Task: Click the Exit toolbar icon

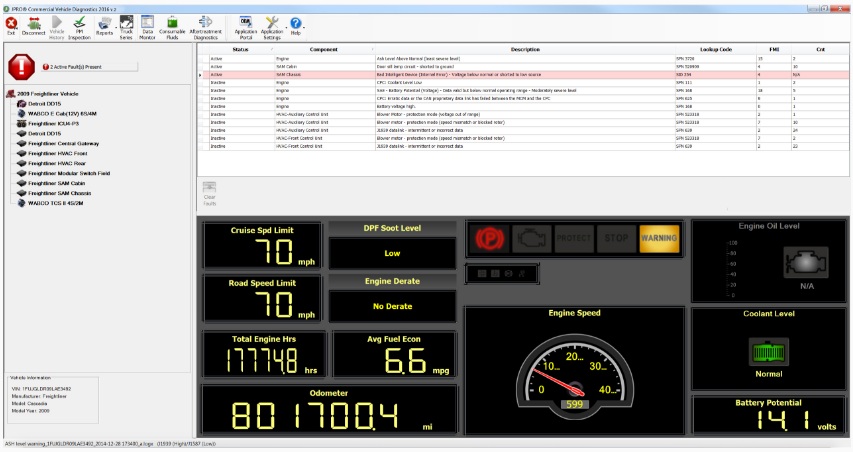Action: (x=11, y=23)
